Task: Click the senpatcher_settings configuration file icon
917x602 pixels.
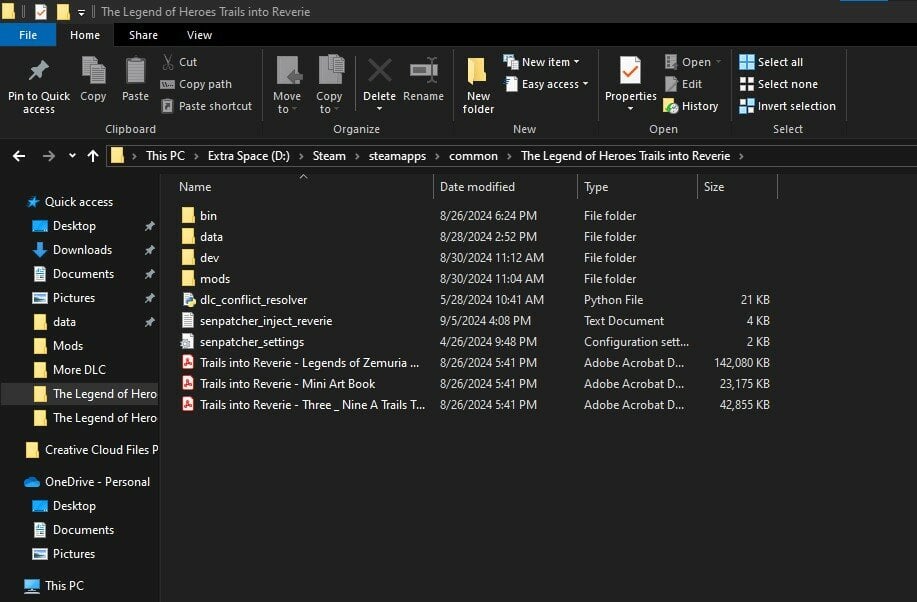Action: point(188,342)
